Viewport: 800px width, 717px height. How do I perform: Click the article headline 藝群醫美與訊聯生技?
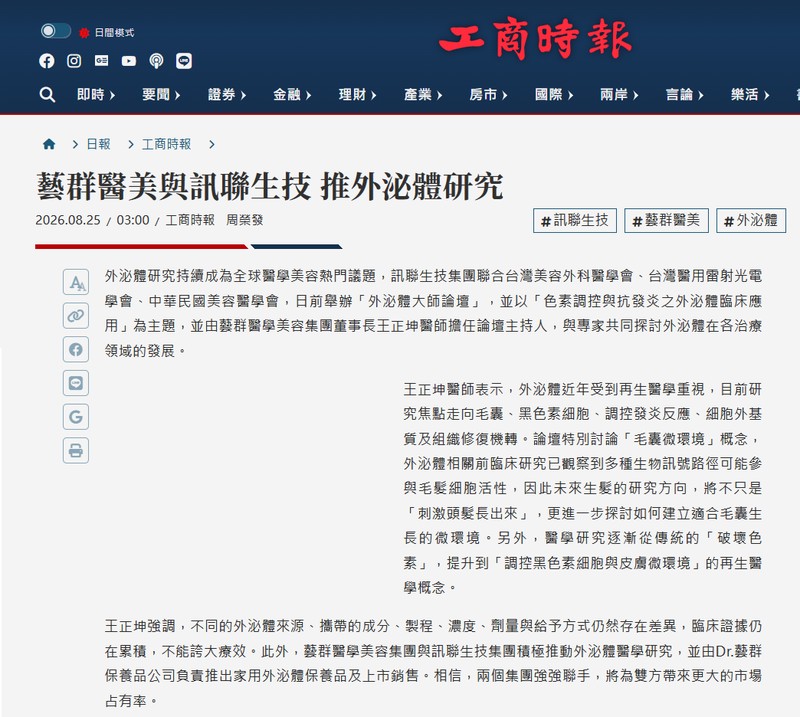(173, 186)
